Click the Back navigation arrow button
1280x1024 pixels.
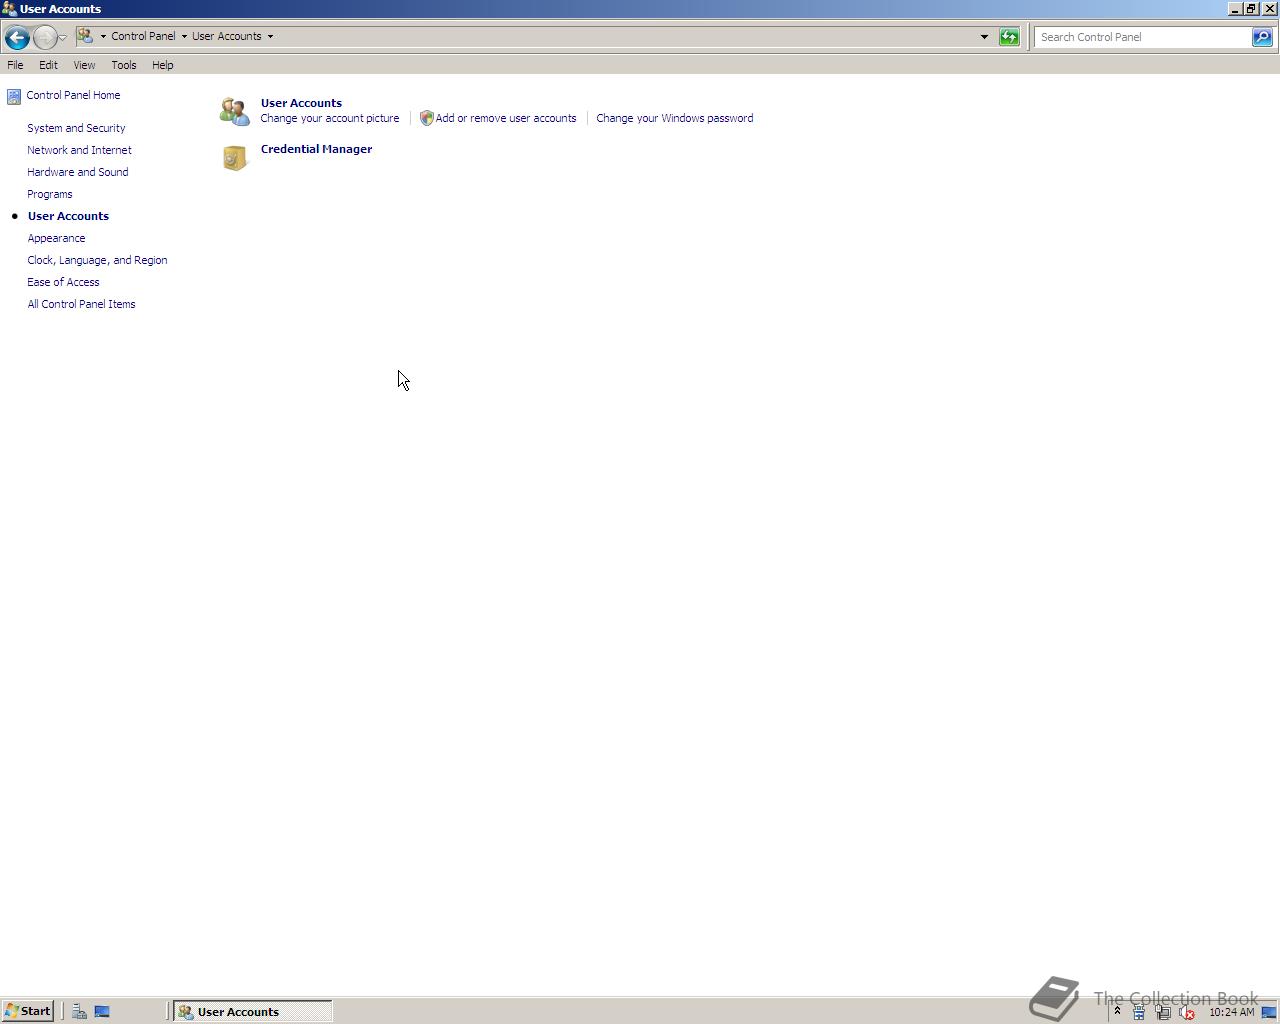click(x=16, y=38)
